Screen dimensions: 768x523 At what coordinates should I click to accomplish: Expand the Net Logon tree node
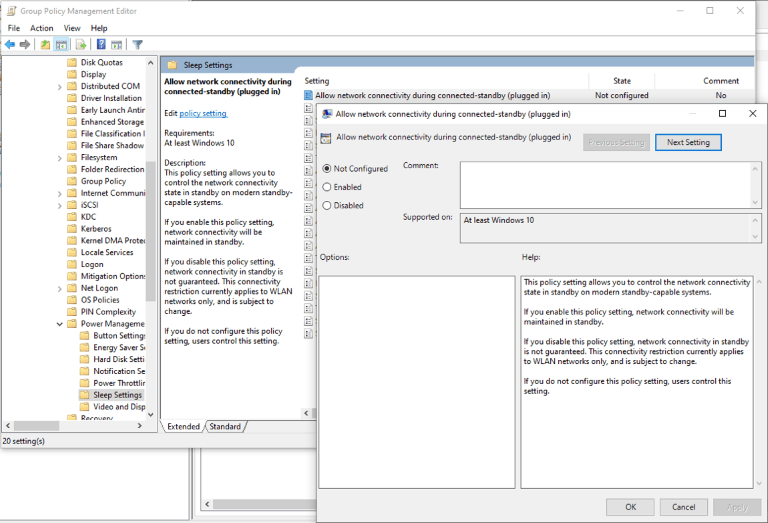click(60, 289)
